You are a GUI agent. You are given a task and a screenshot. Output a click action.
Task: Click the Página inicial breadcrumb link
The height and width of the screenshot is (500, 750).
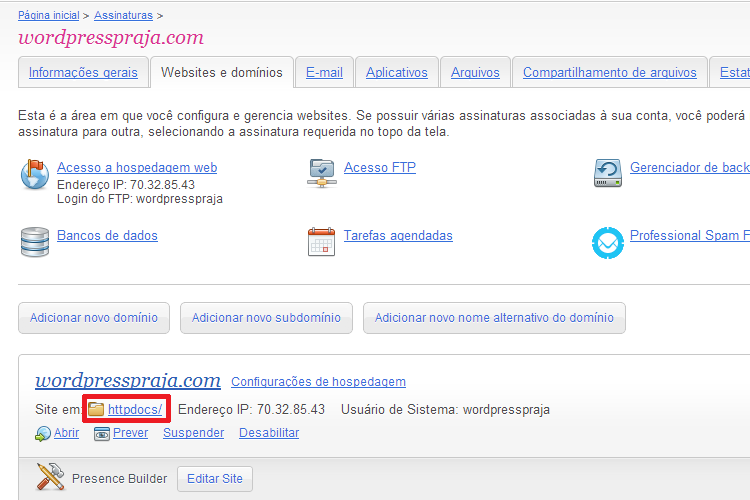pyautogui.click(x=49, y=15)
